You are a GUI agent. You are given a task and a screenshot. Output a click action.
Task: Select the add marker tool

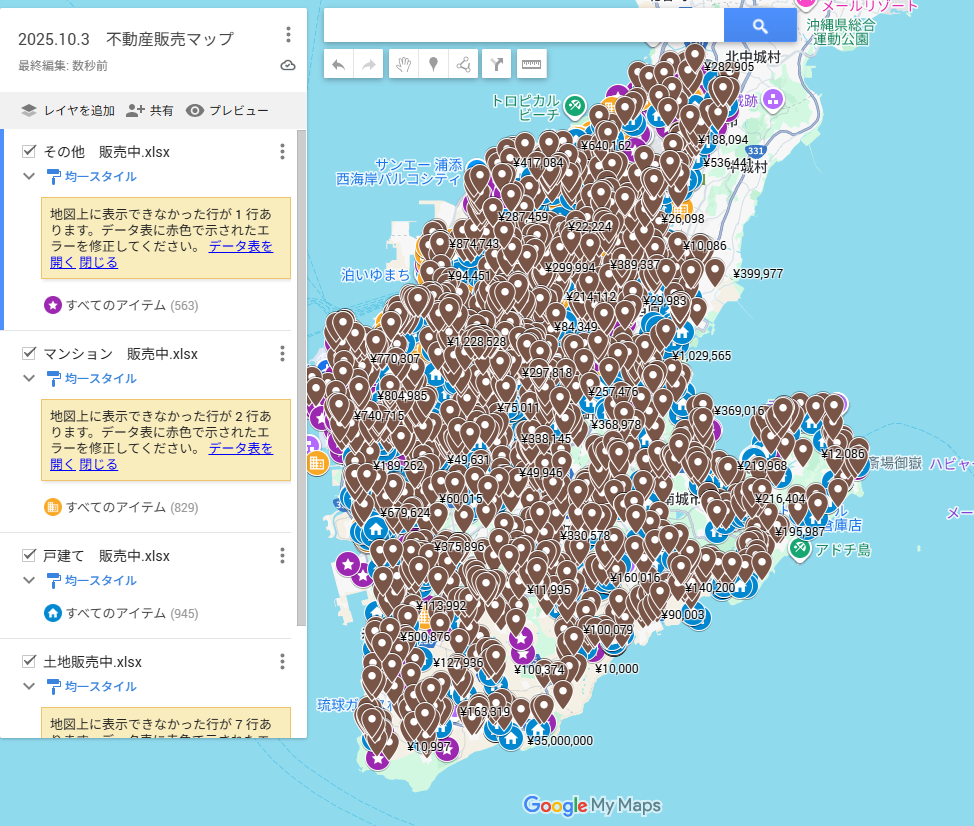[x=433, y=65]
